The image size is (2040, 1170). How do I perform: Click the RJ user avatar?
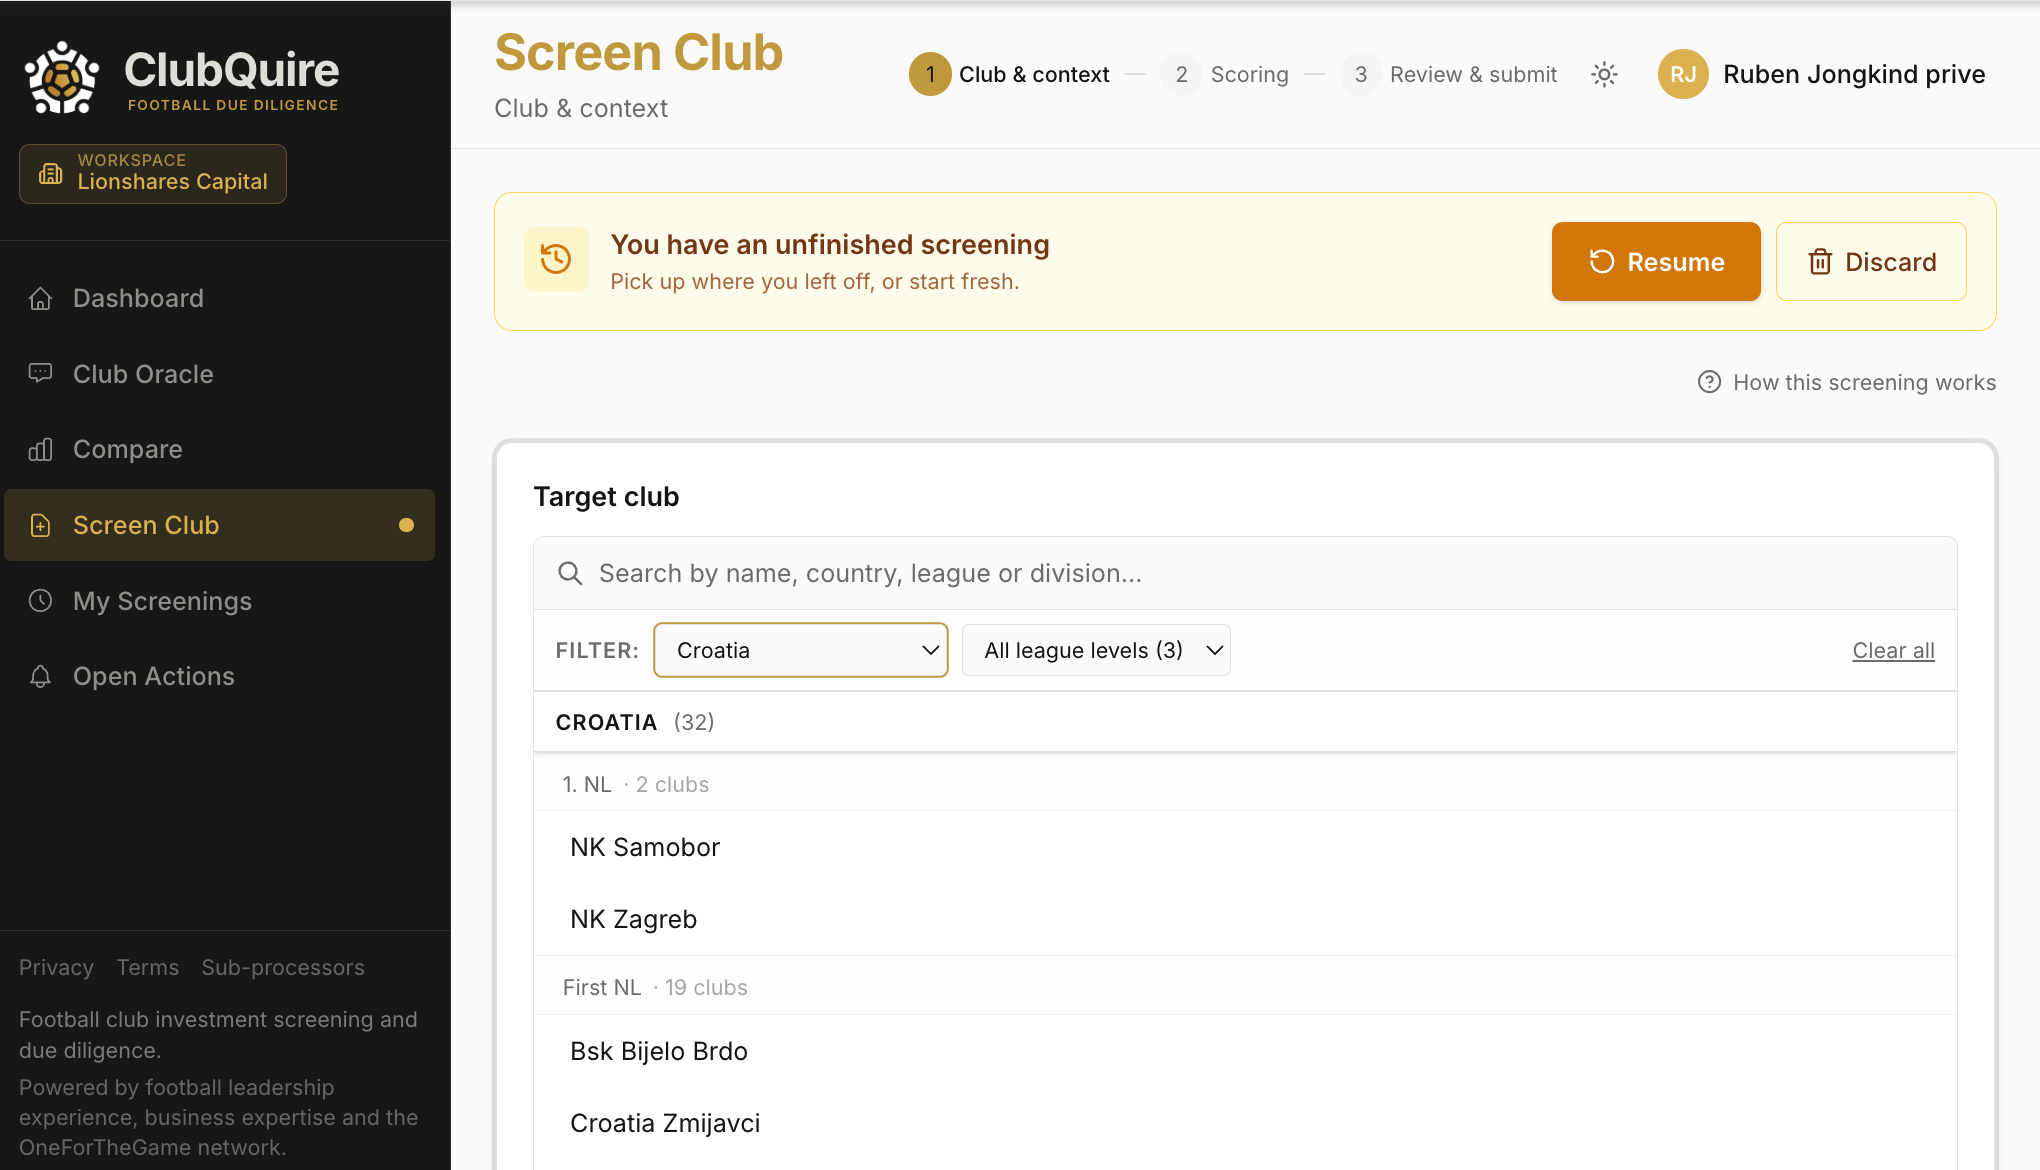[1683, 74]
